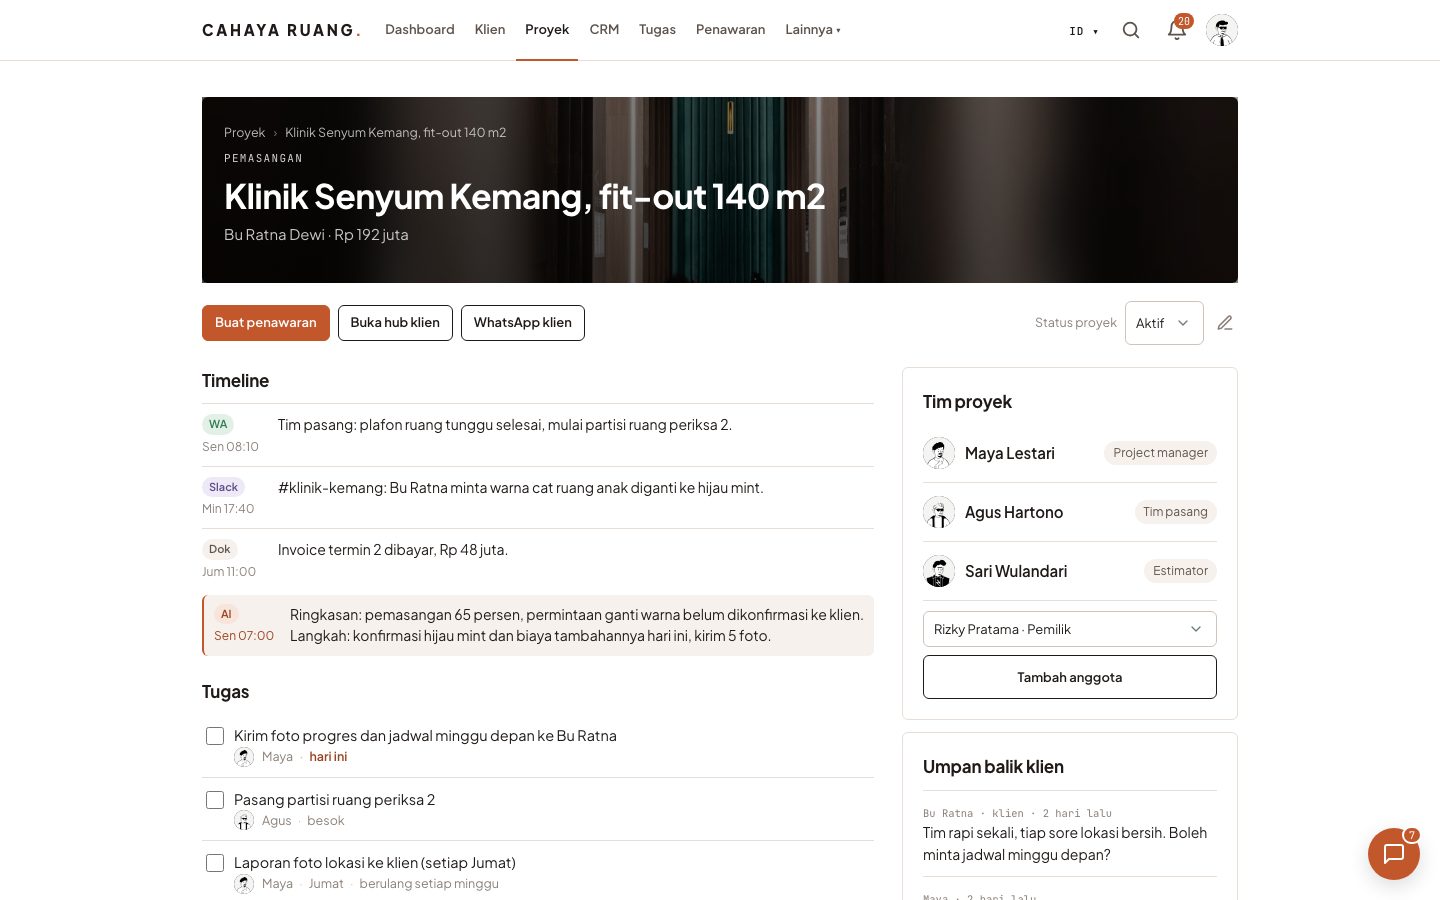The height and width of the screenshot is (900, 1440).
Task: Click Sari Wulandari name in team list
Action: tap(1016, 571)
